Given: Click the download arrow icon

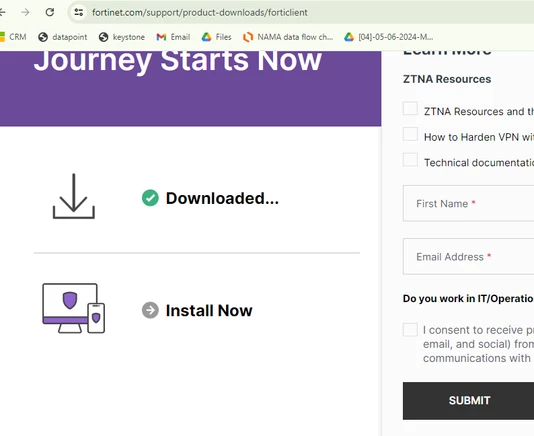Looking at the screenshot, I should 74,196.
